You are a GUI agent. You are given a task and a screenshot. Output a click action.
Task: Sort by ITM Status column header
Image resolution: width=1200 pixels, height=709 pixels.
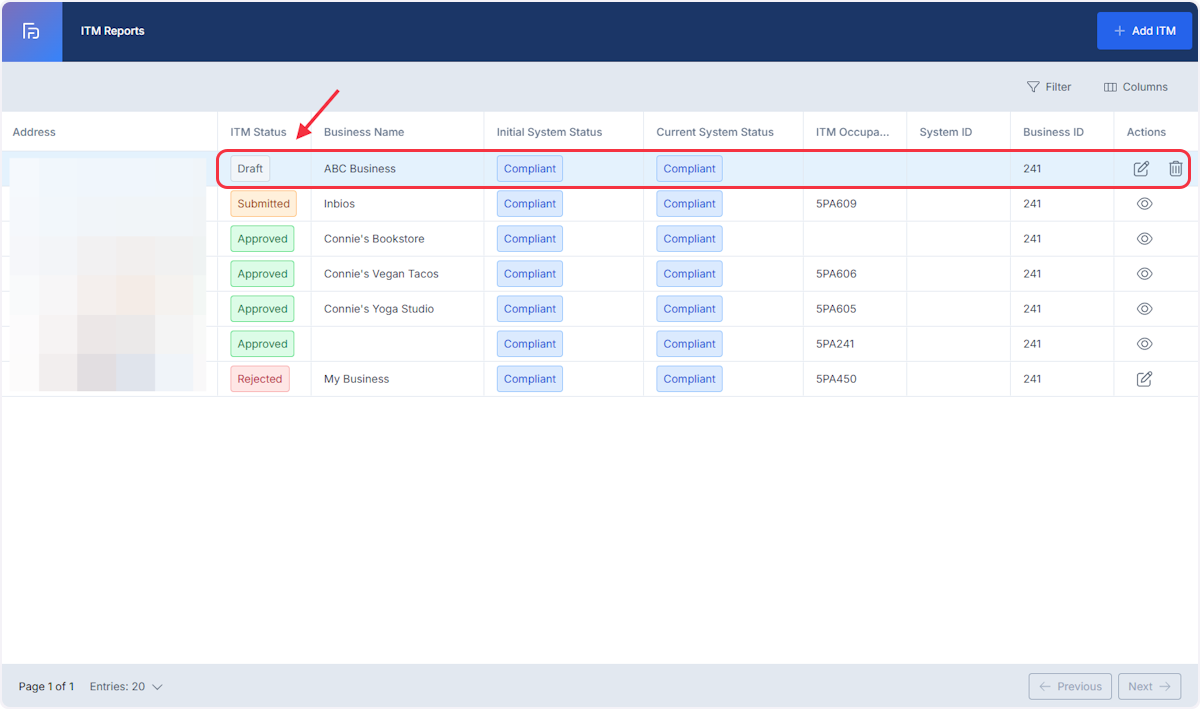point(258,132)
